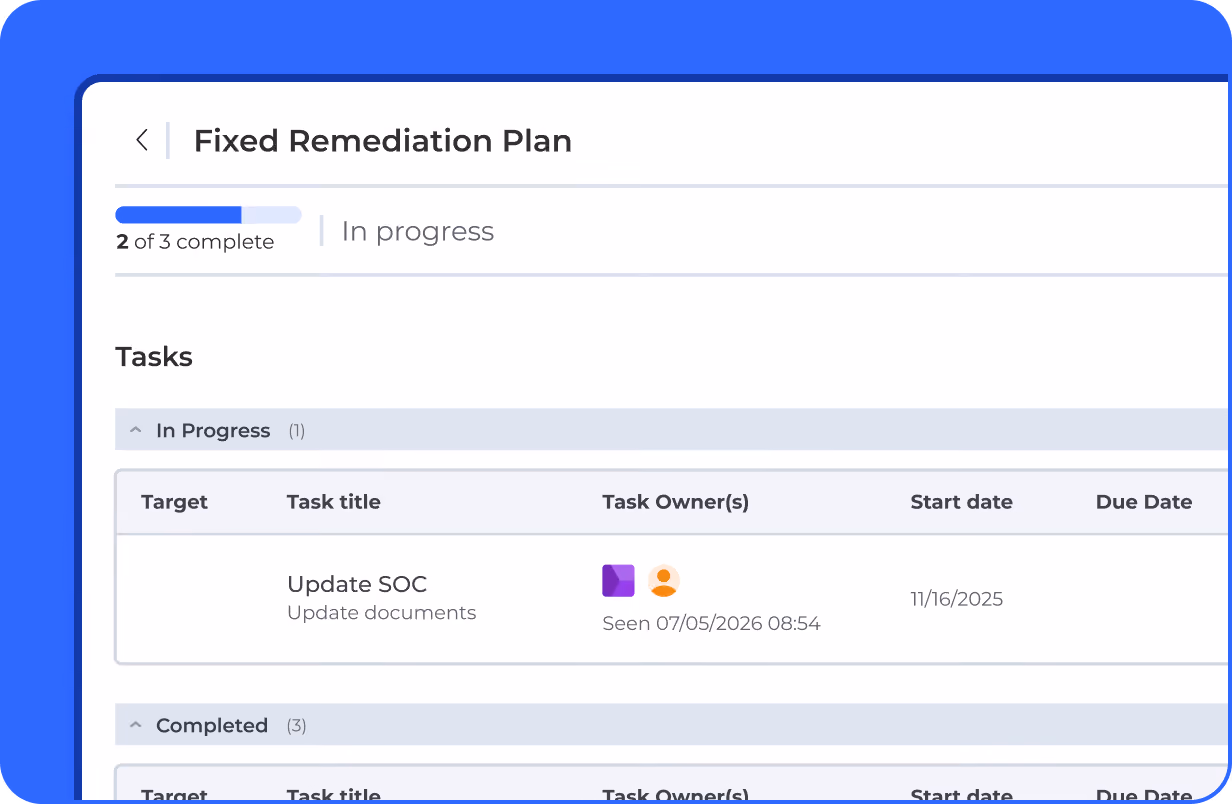Click the 11/16/2025 start date cell
Screen dimensions: 1232x804
957,599
